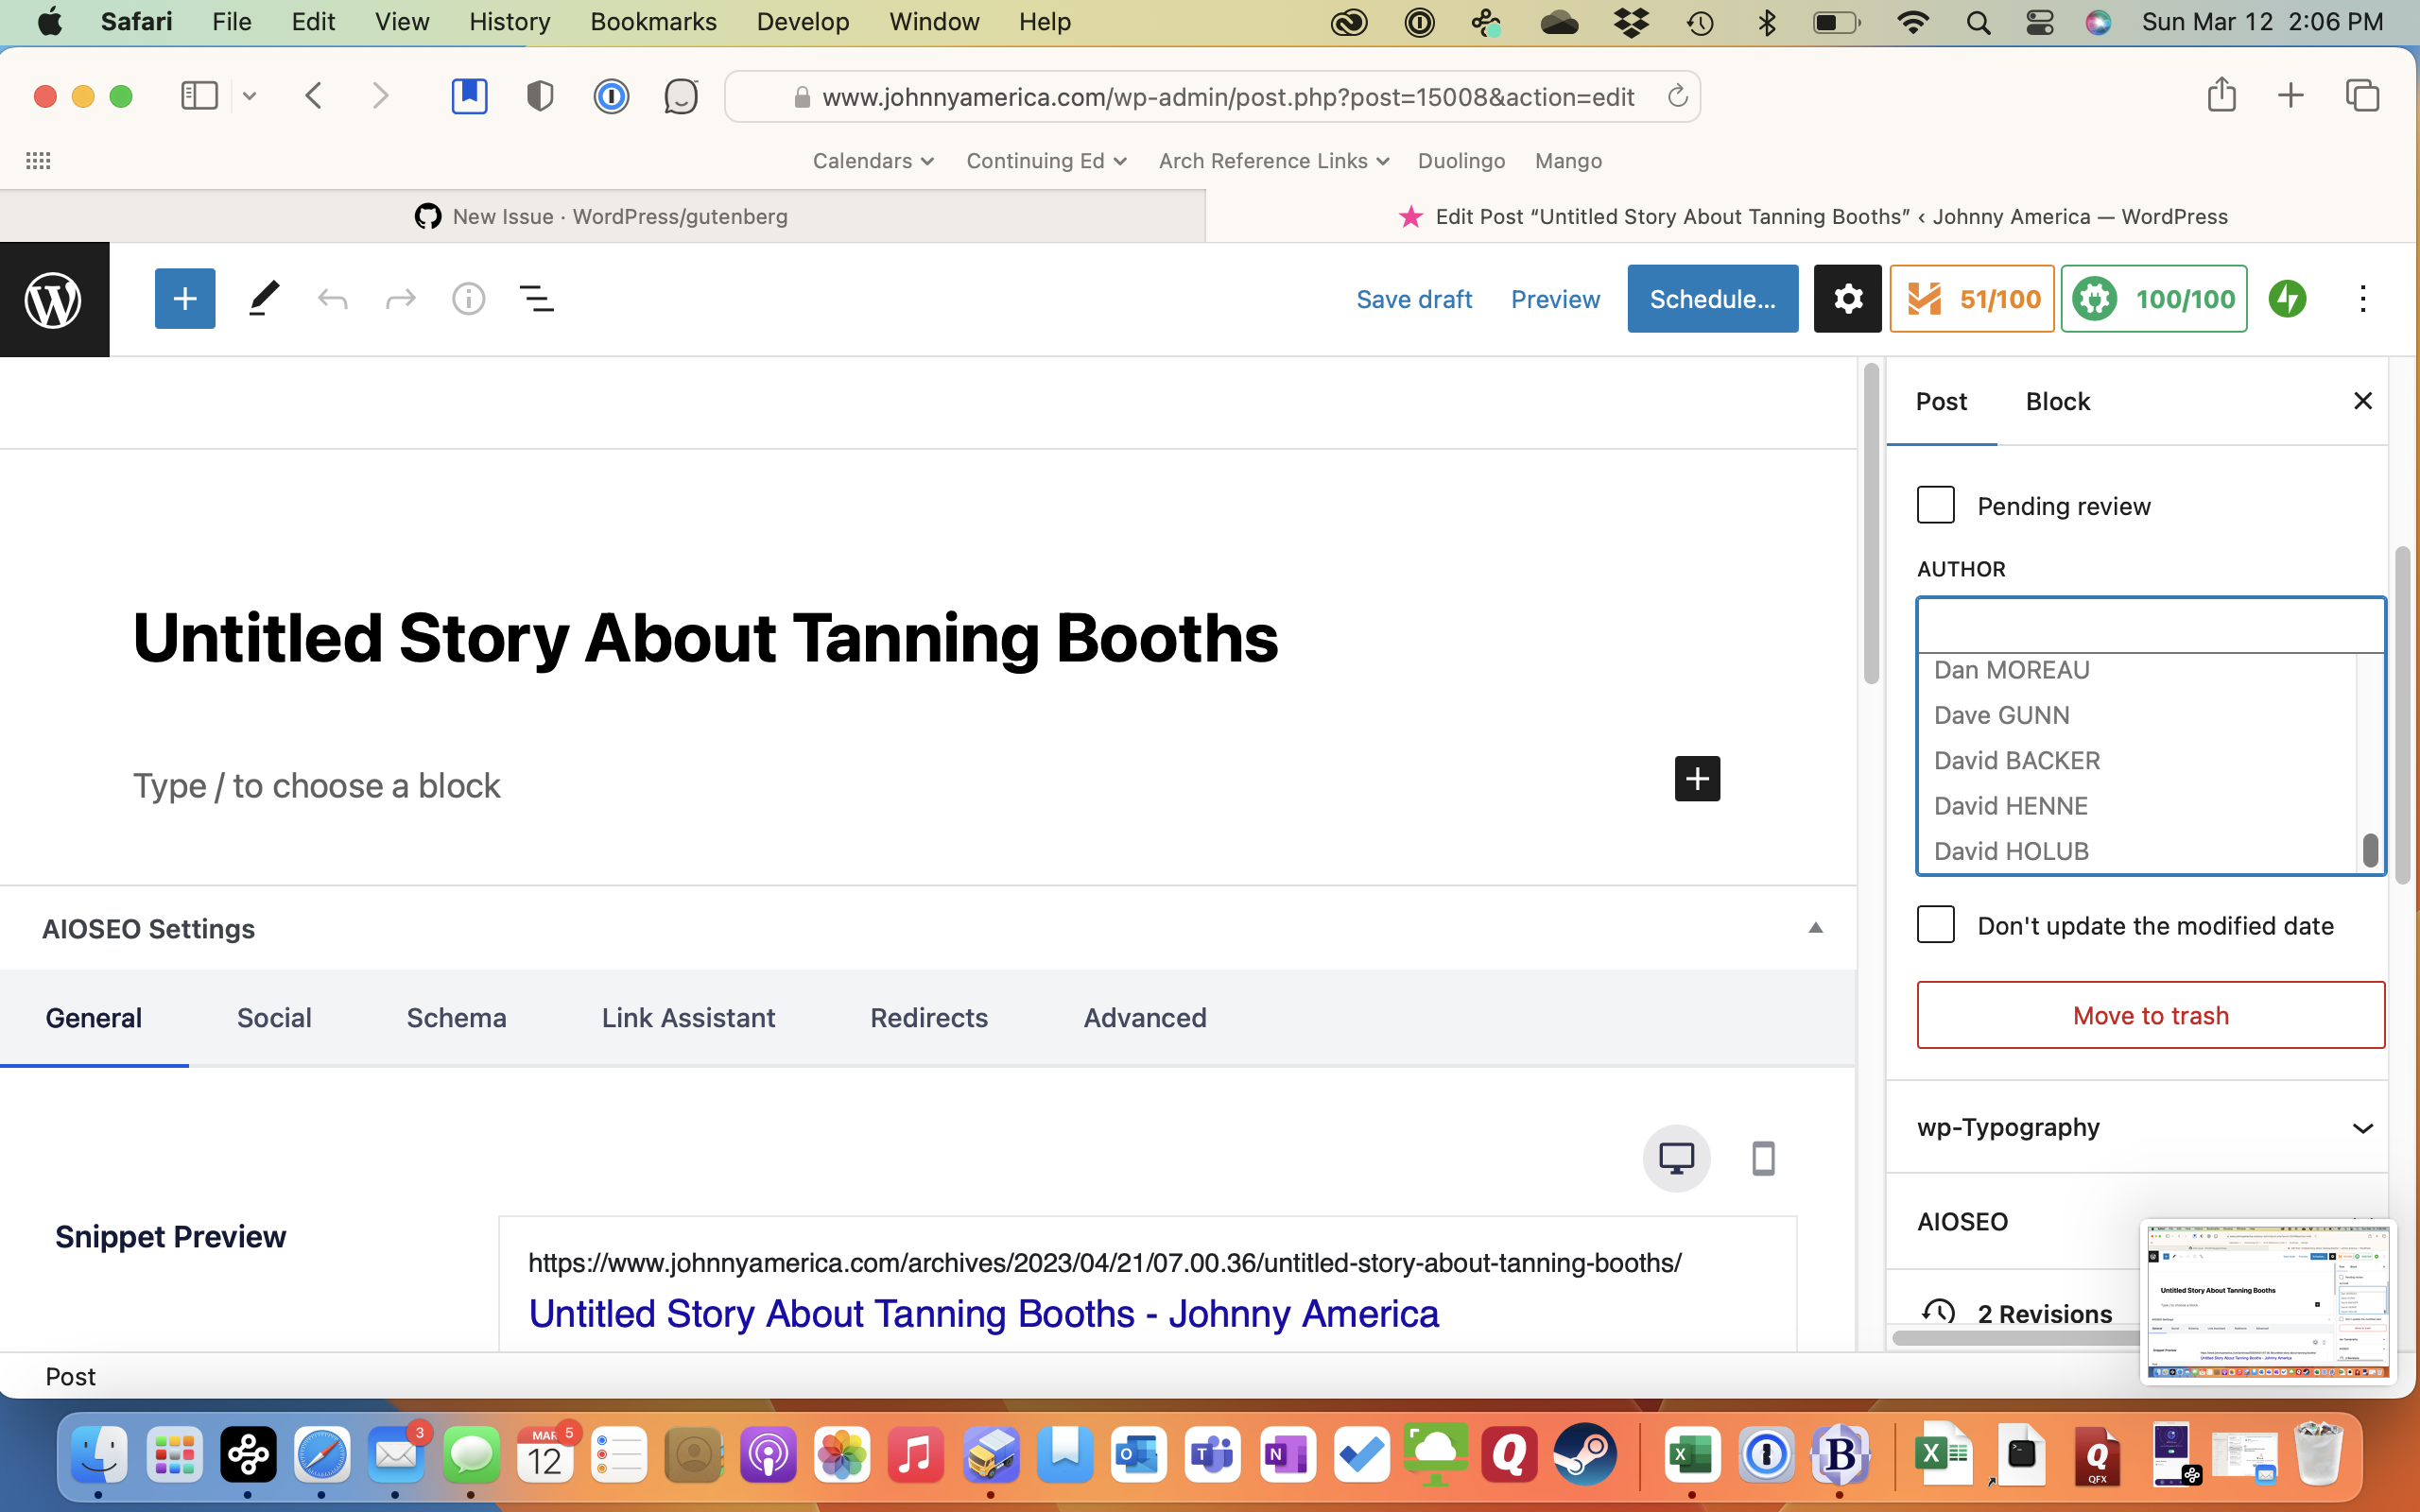Viewport: 2420px width, 1512px height.
Task: Open the AIOSEO 51/100 score indicator
Action: tap(1971, 298)
